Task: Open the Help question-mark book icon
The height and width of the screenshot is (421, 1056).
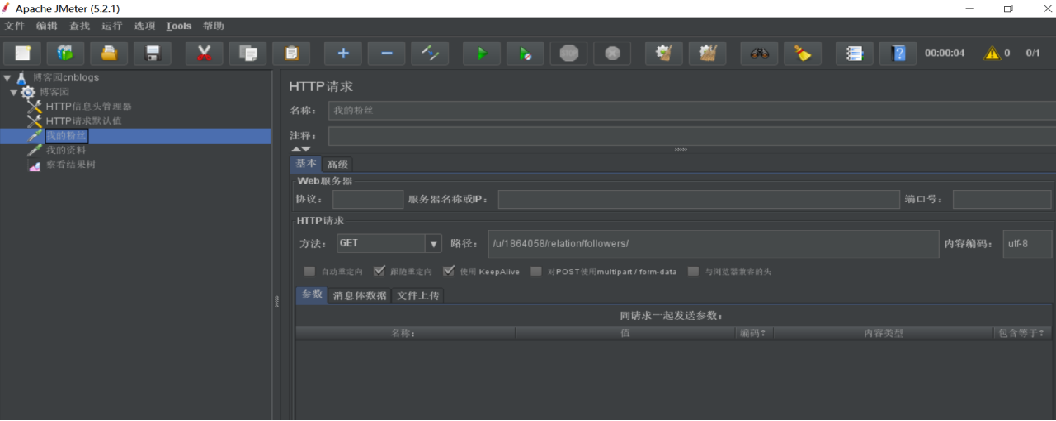Action: (x=898, y=53)
